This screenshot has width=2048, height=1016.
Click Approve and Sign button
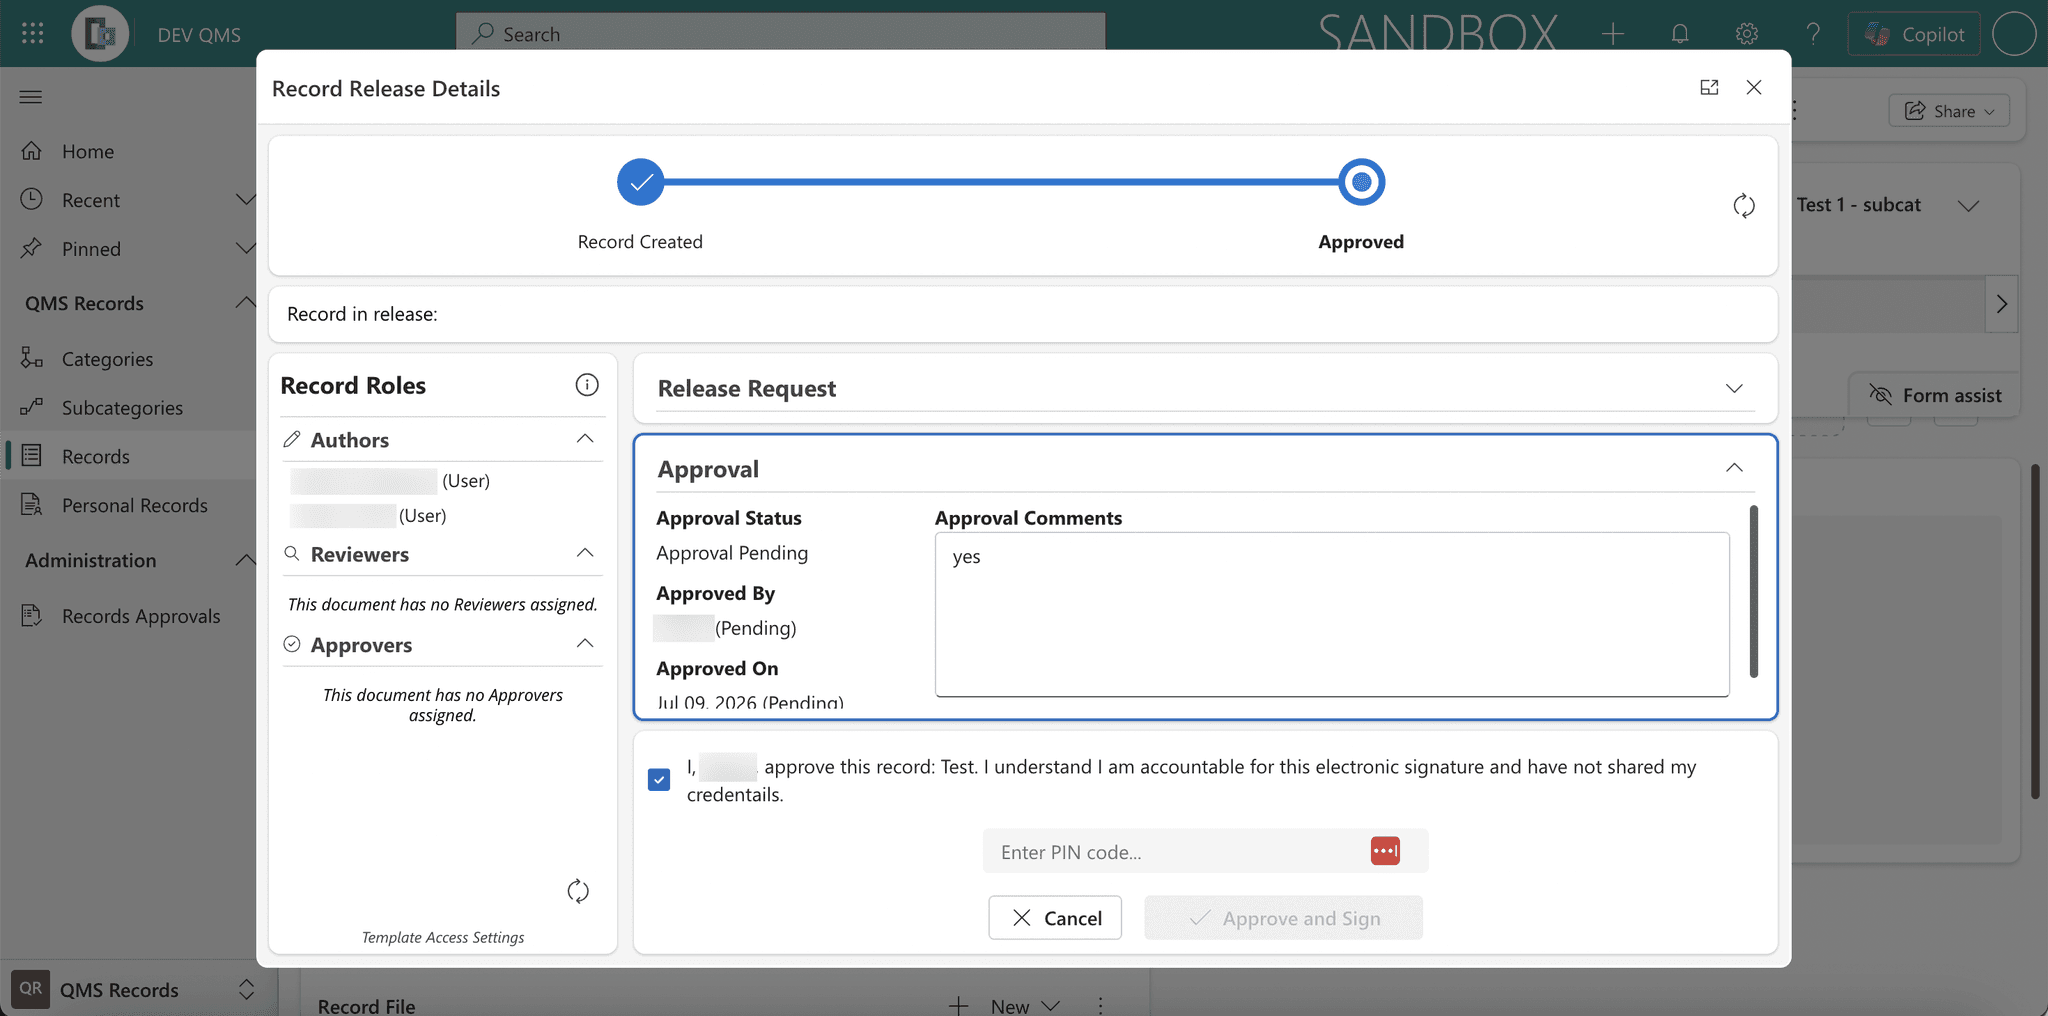coord(1284,918)
